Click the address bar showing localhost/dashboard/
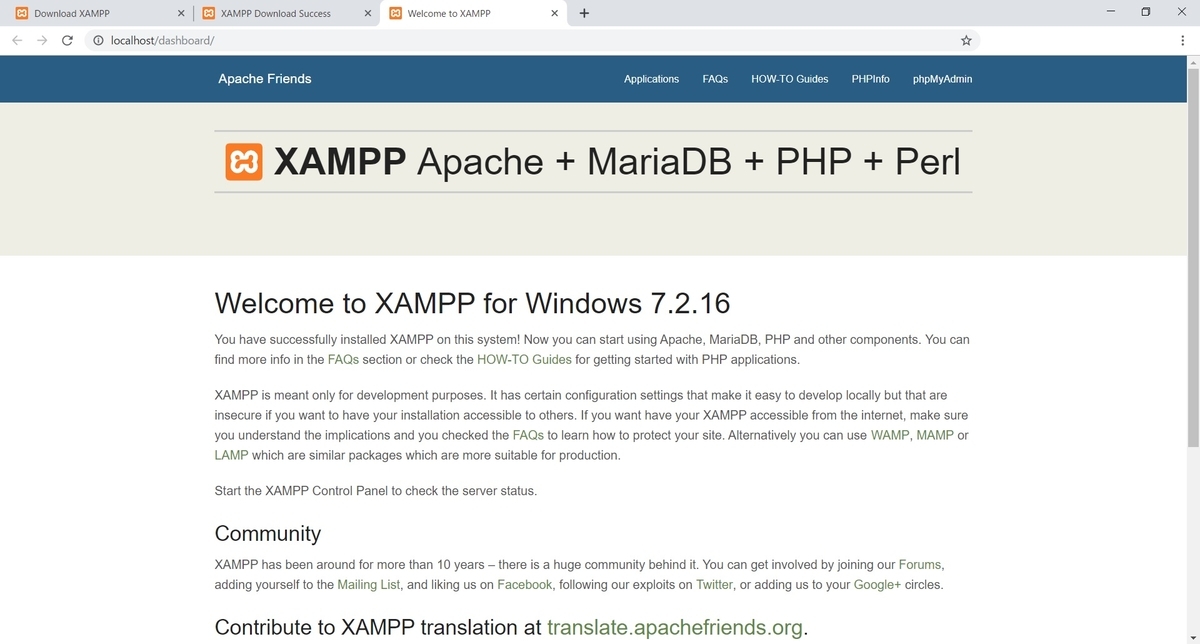This screenshot has height=644, width=1200. pyautogui.click(x=530, y=41)
